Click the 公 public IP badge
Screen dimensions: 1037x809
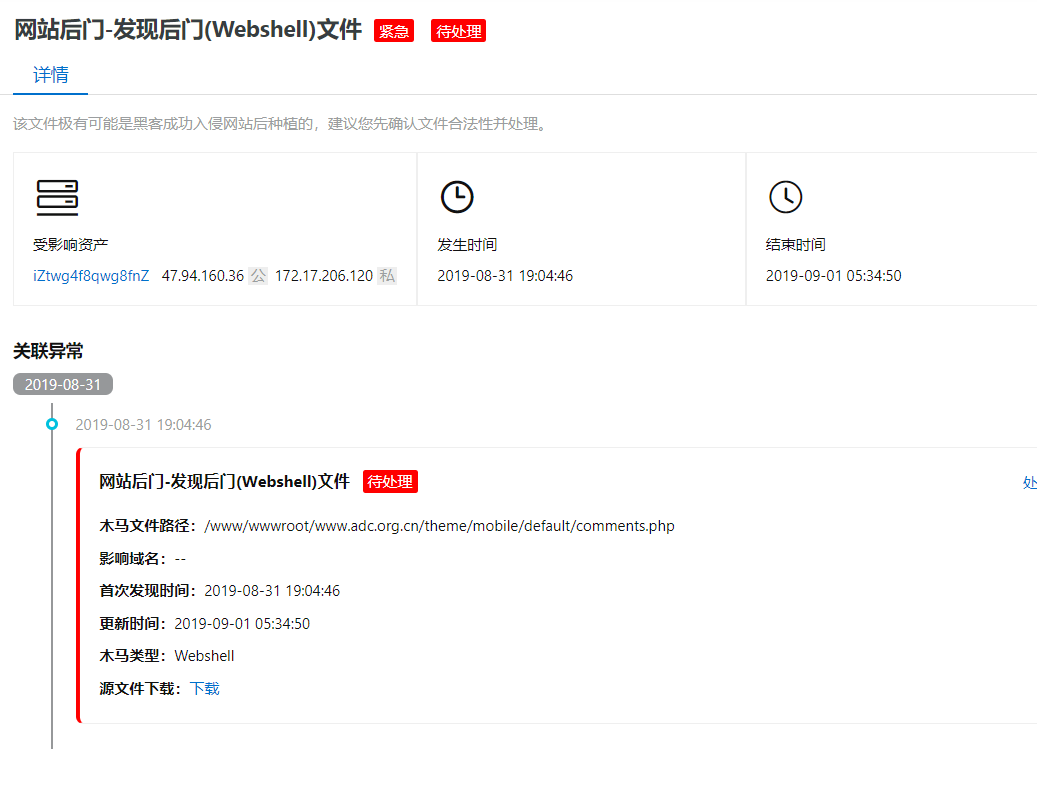pos(258,276)
